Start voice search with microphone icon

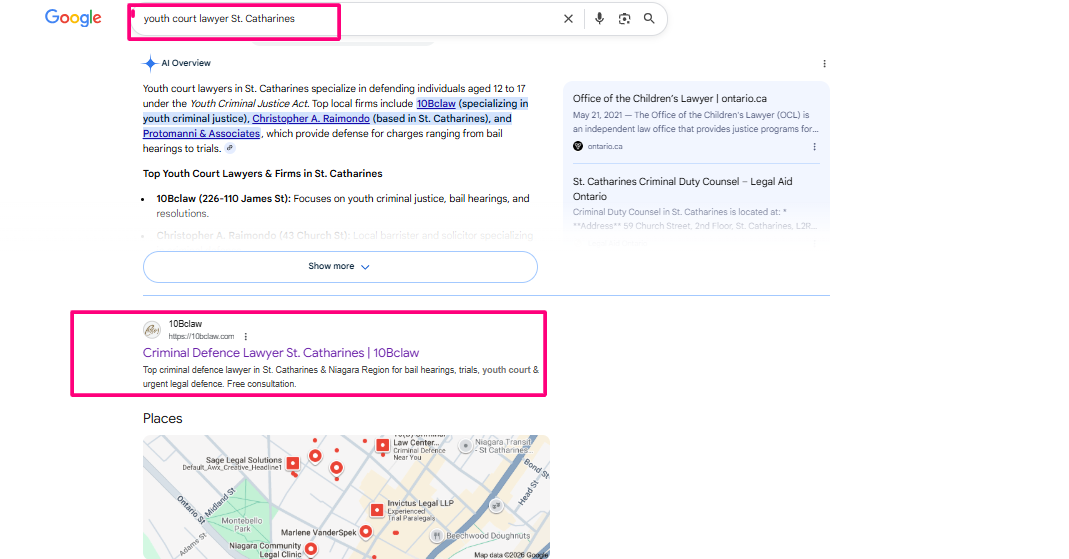pos(599,18)
